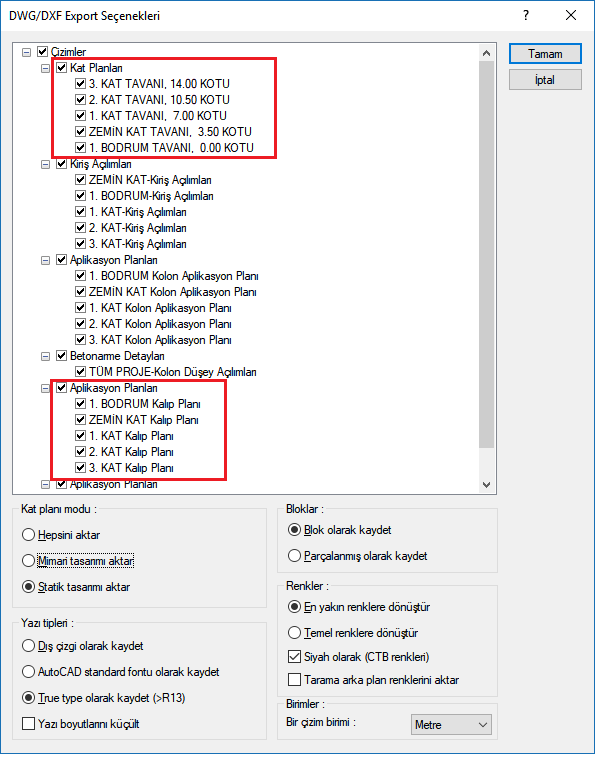Collapse the Çizimler root node
Viewport: 599px width, 757px height.
pos(27,52)
